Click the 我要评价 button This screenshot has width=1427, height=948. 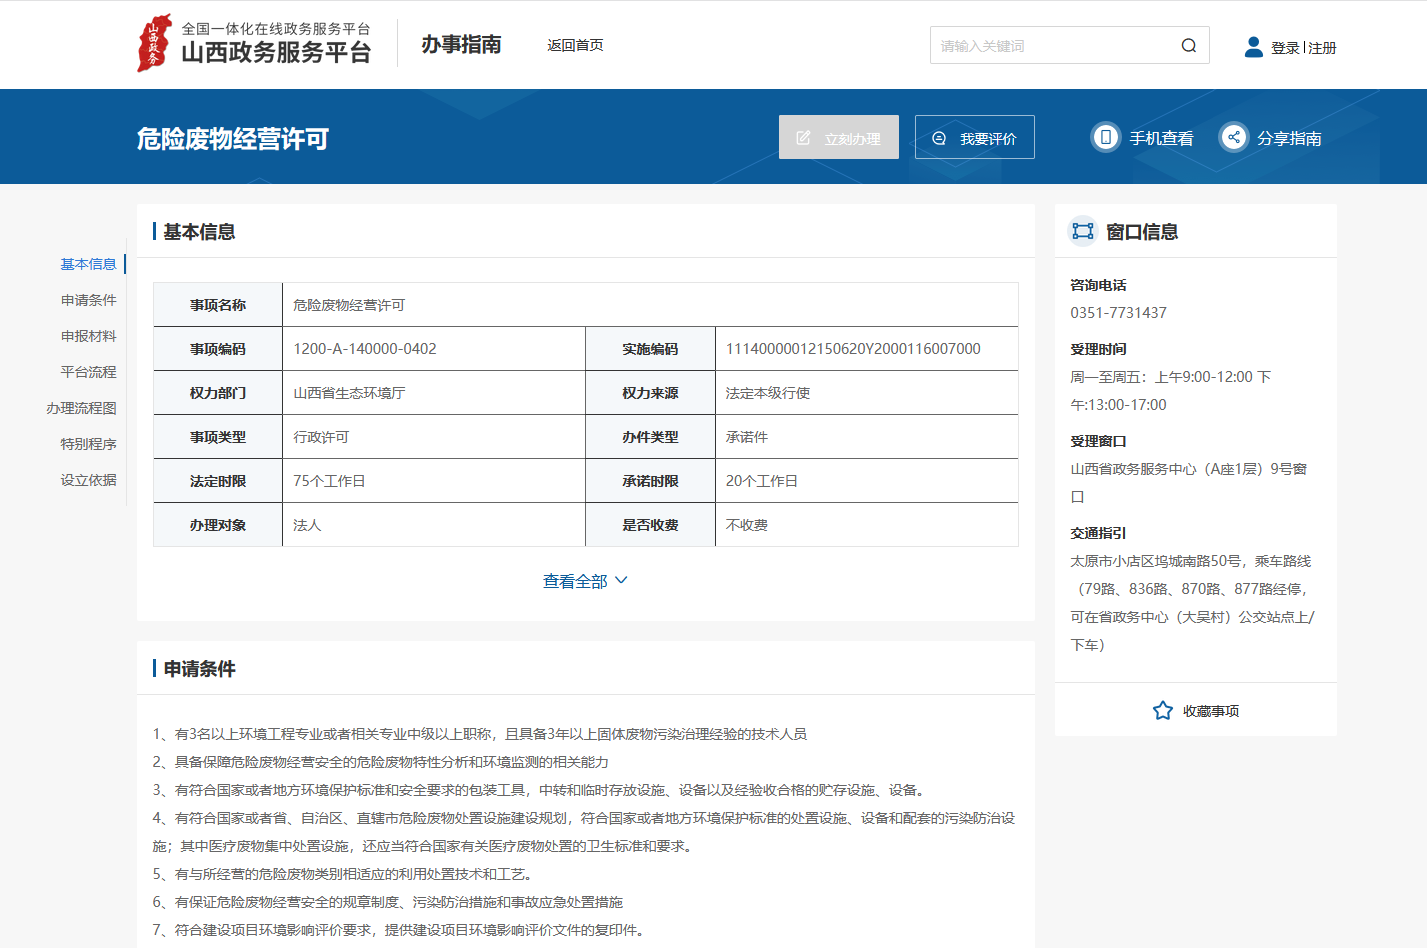coord(974,138)
